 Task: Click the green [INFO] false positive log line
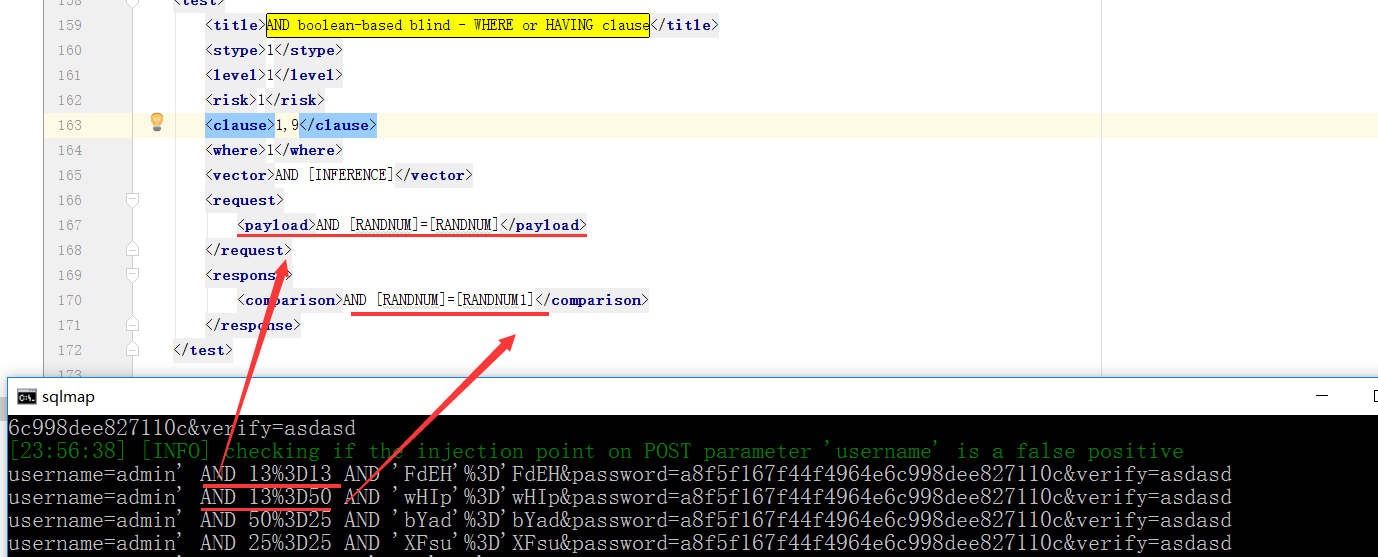(596, 451)
